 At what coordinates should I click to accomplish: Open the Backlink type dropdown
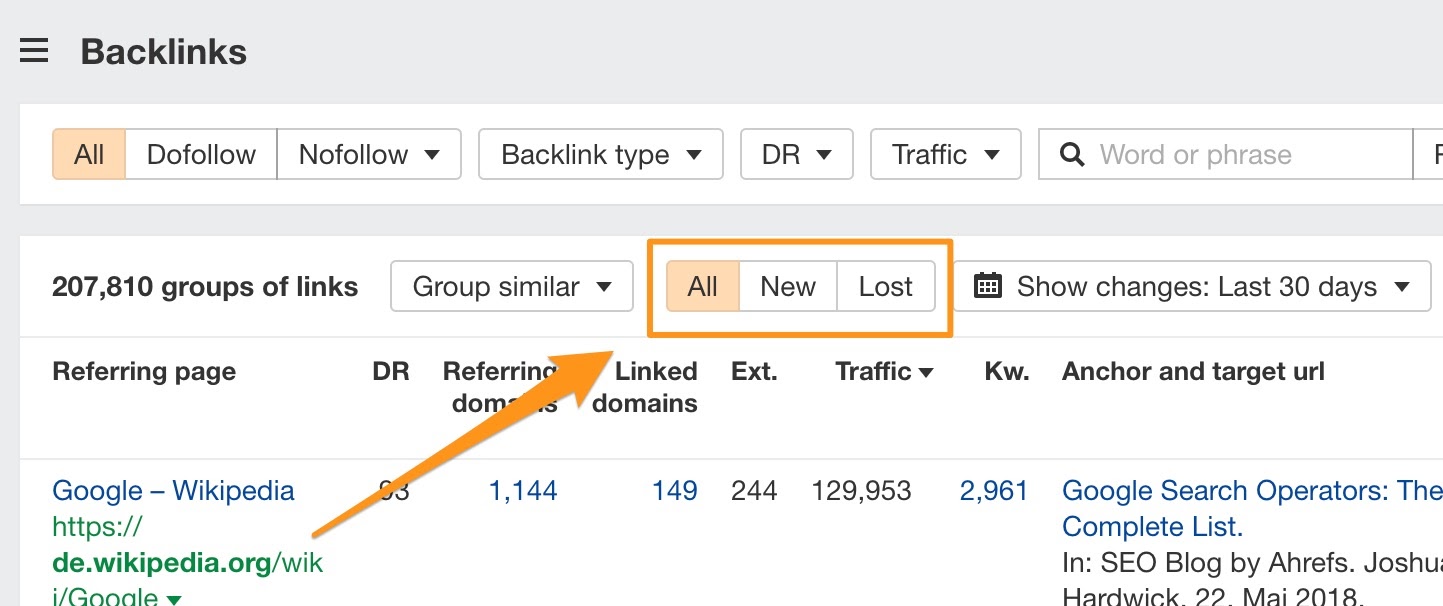coord(600,155)
